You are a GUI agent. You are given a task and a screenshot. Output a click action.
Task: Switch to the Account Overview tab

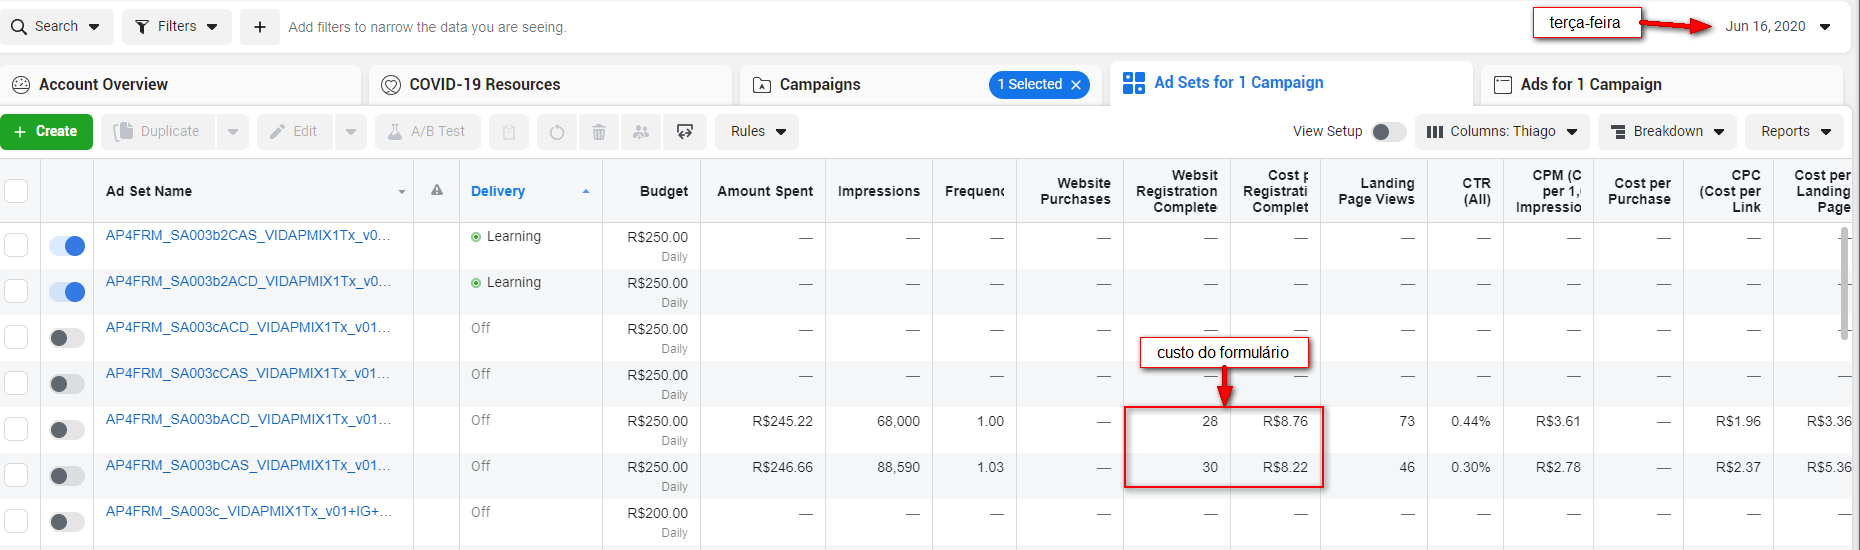click(181, 85)
